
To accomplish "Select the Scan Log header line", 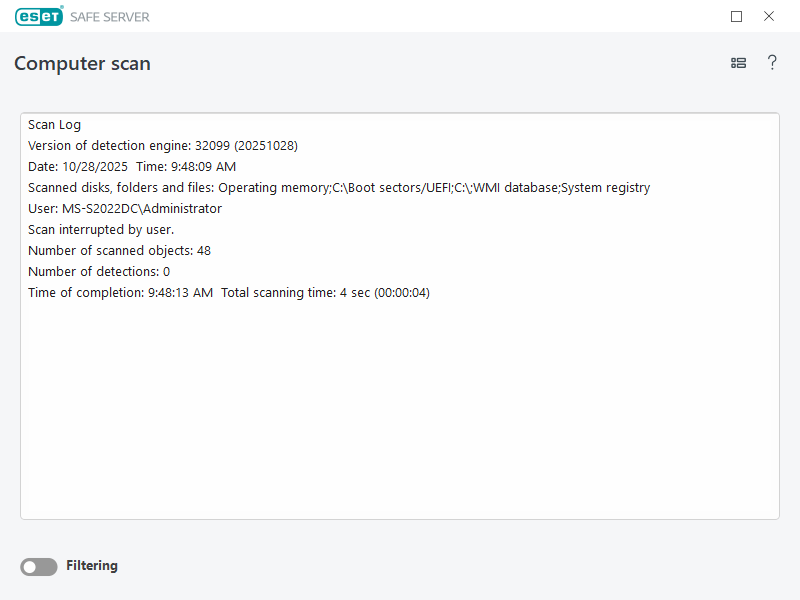I will 55,125.
